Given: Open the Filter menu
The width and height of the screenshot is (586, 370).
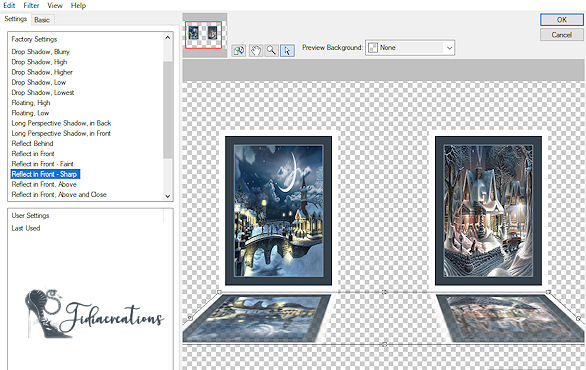Looking at the screenshot, I should (31, 5).
